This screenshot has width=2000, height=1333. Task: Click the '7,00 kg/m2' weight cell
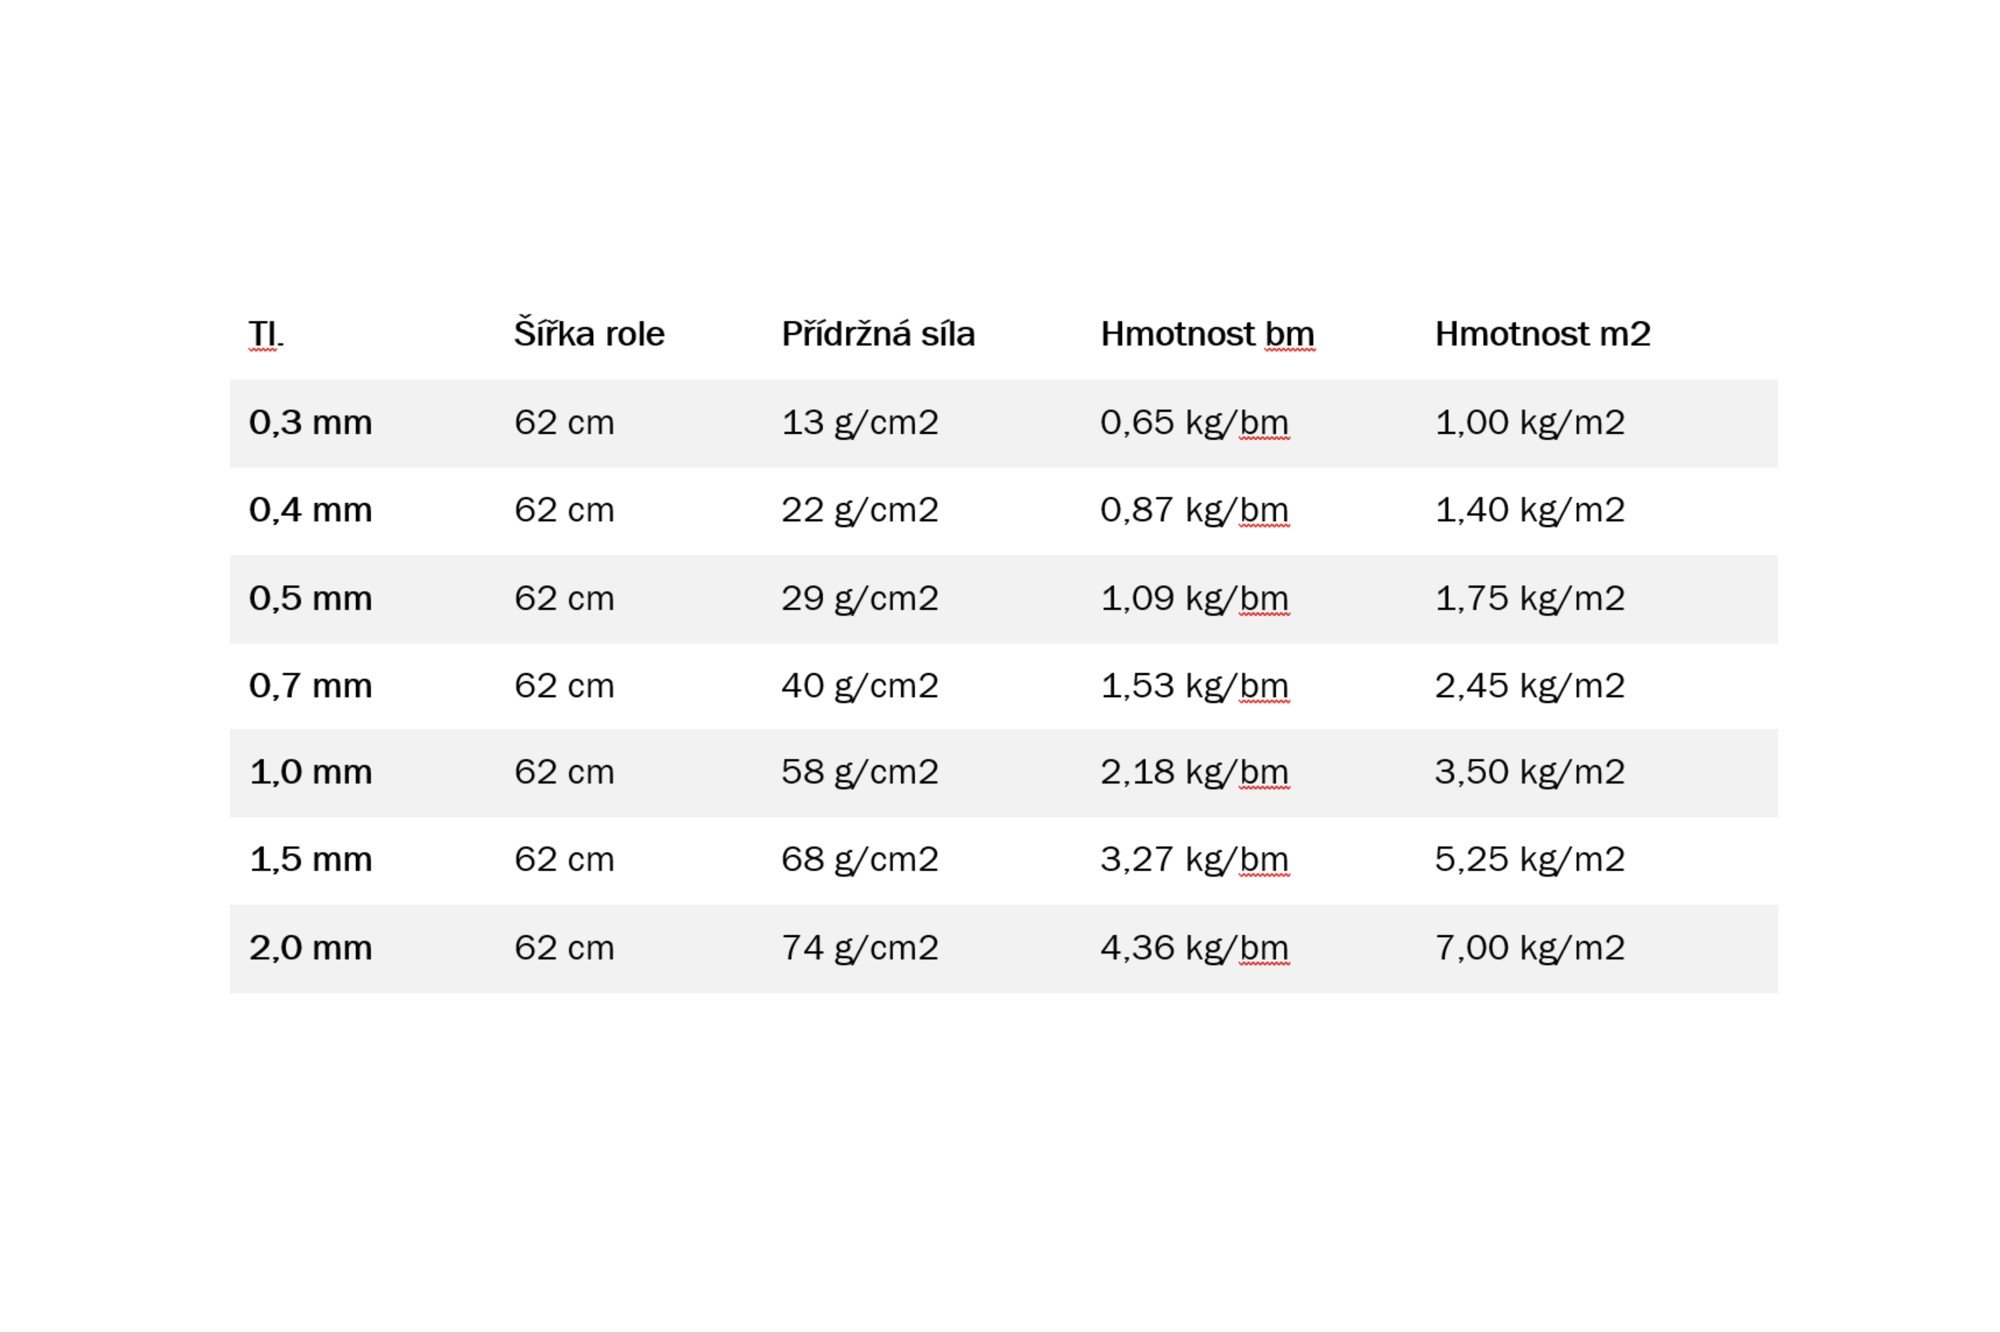tap(1530, 948)
